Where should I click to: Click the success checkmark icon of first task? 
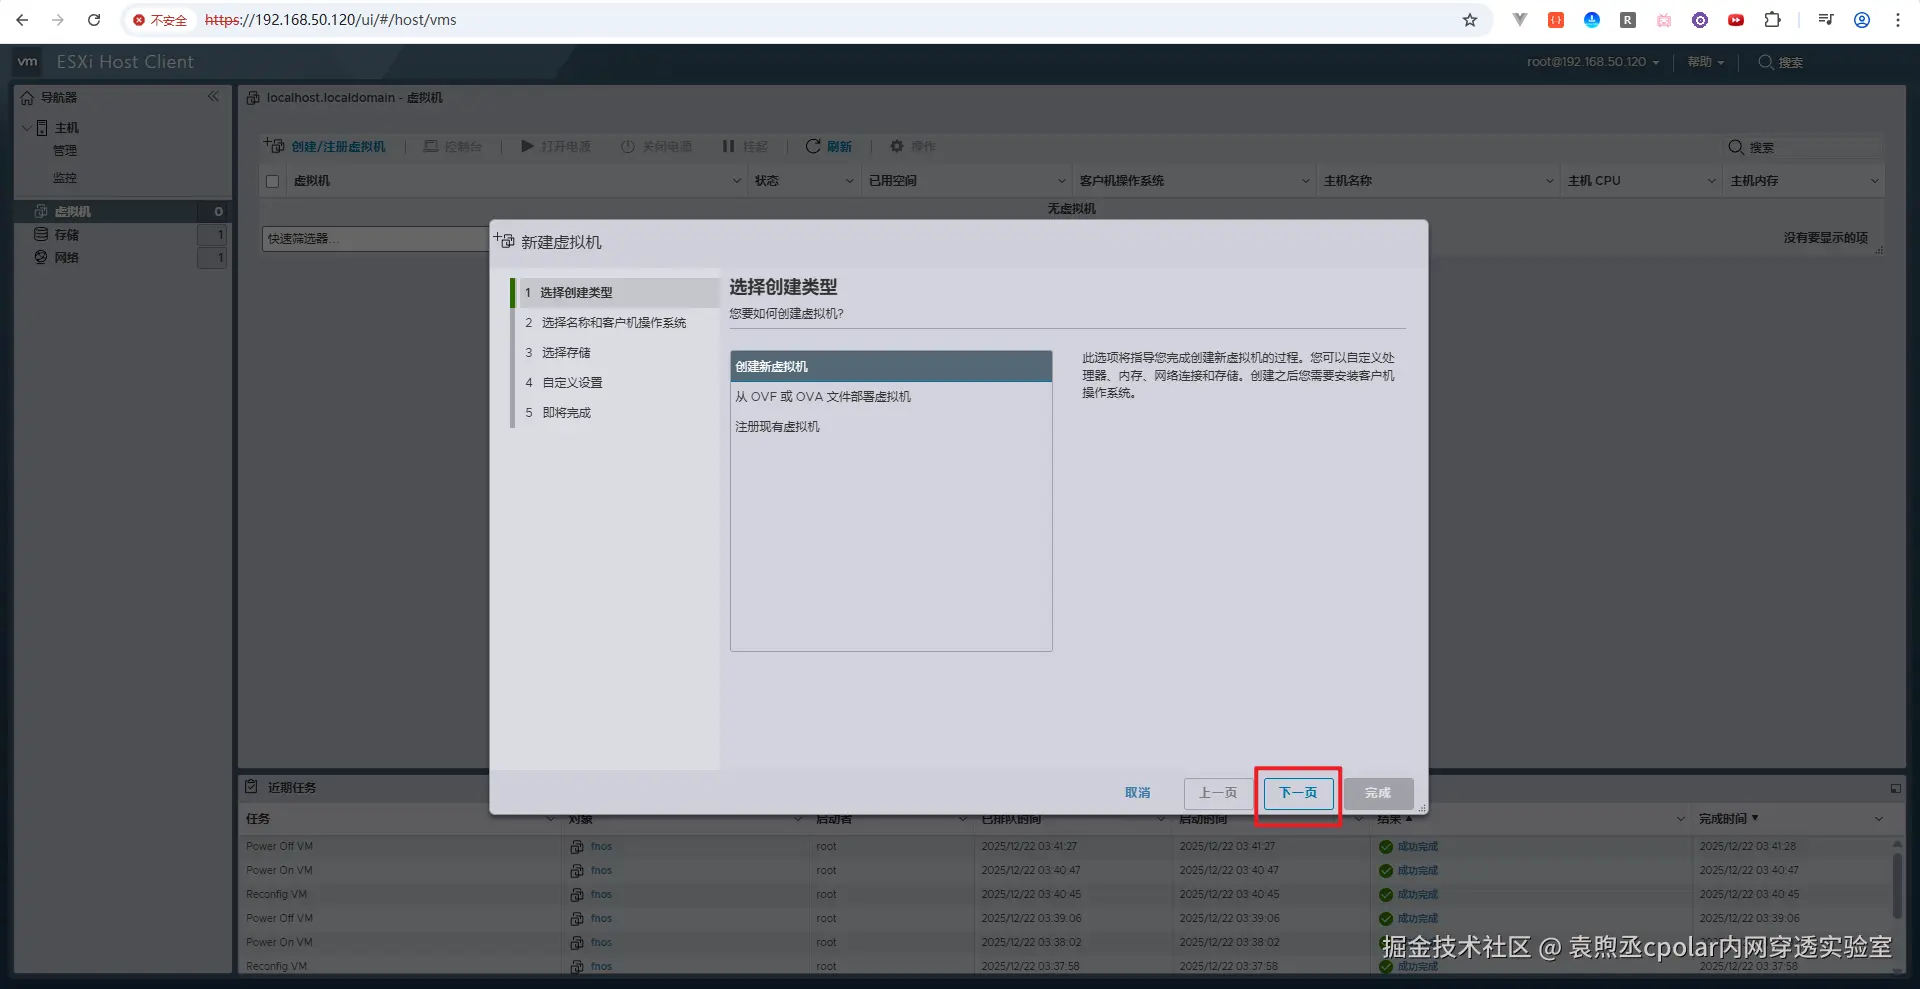pyautogui.click(x=1386, y=846)
